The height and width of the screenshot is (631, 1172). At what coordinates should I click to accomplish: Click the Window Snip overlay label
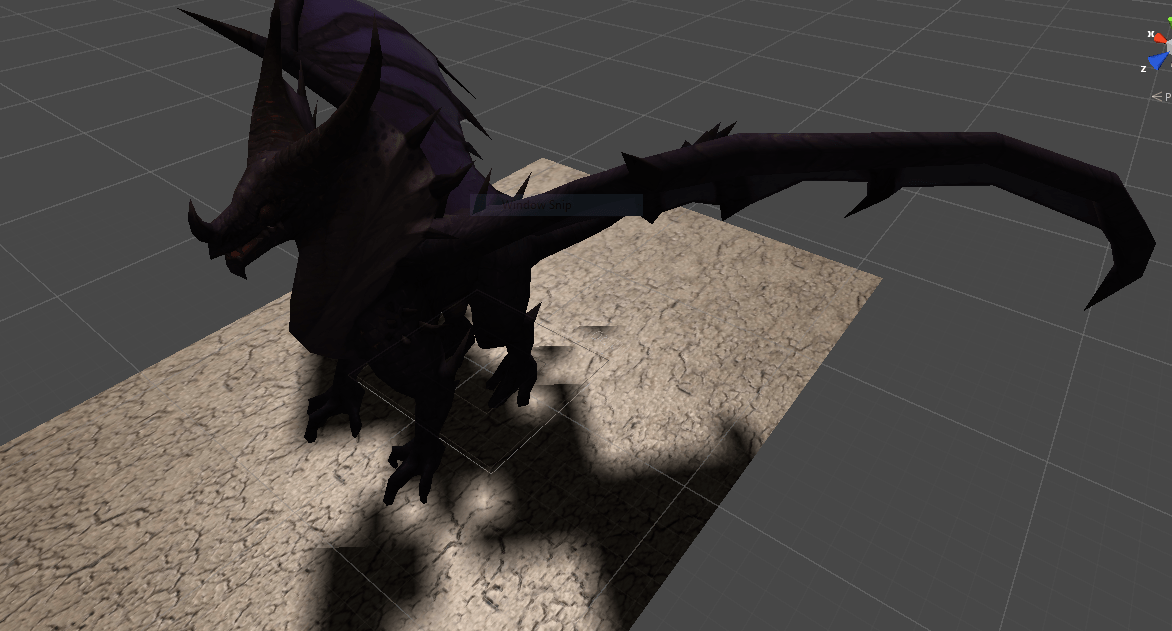[x=538, y=206]
